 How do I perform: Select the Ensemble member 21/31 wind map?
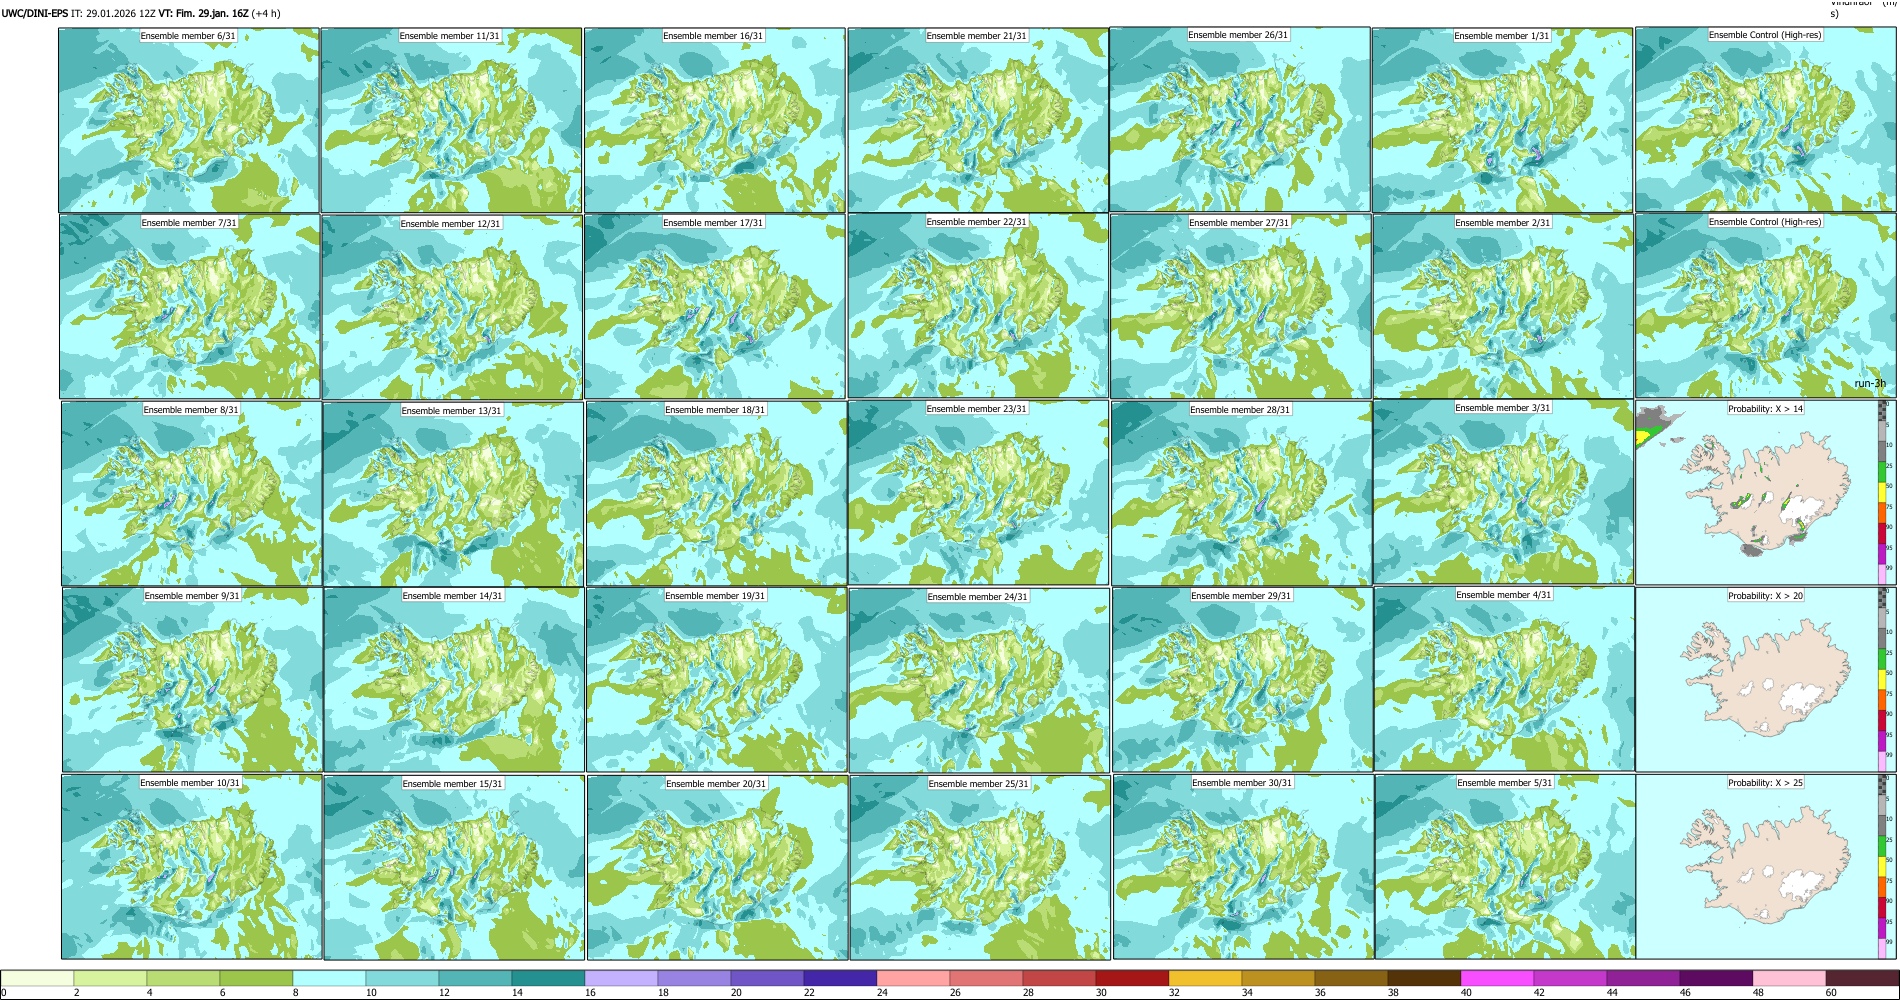[x=977, y=120]
